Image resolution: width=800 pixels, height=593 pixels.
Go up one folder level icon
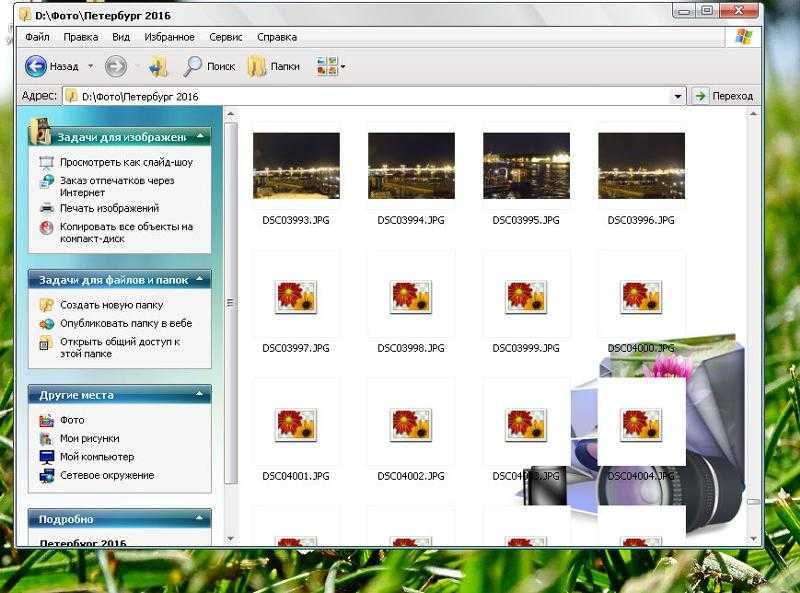pyautogui.click(x=158, y=67)
